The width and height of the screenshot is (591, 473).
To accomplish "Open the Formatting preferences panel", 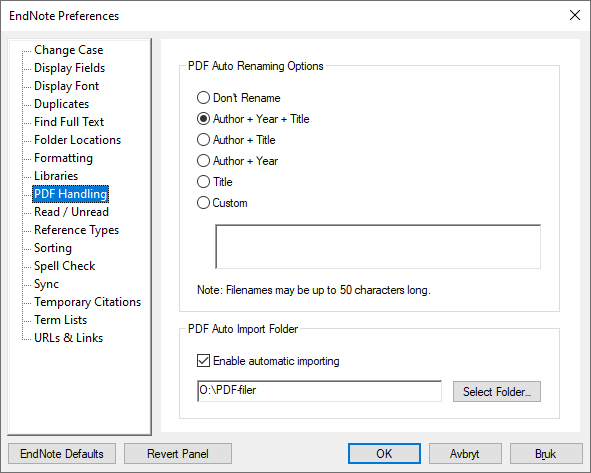I will pos(63,158).
